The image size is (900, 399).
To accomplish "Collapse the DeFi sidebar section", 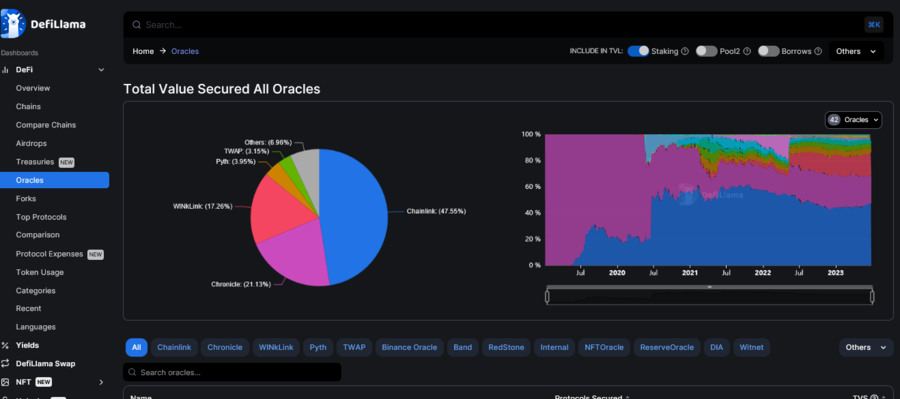I will click(101, 70).
